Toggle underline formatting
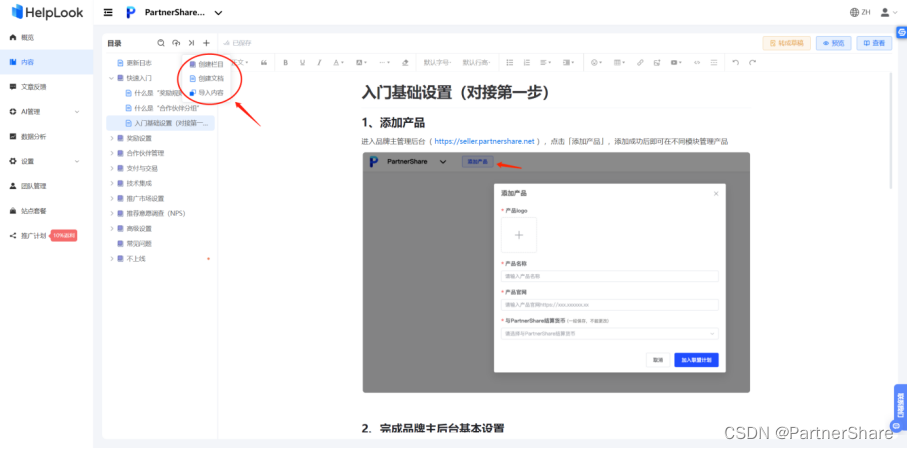The width and height of the screenshot is (908, 449). (302, 63)
